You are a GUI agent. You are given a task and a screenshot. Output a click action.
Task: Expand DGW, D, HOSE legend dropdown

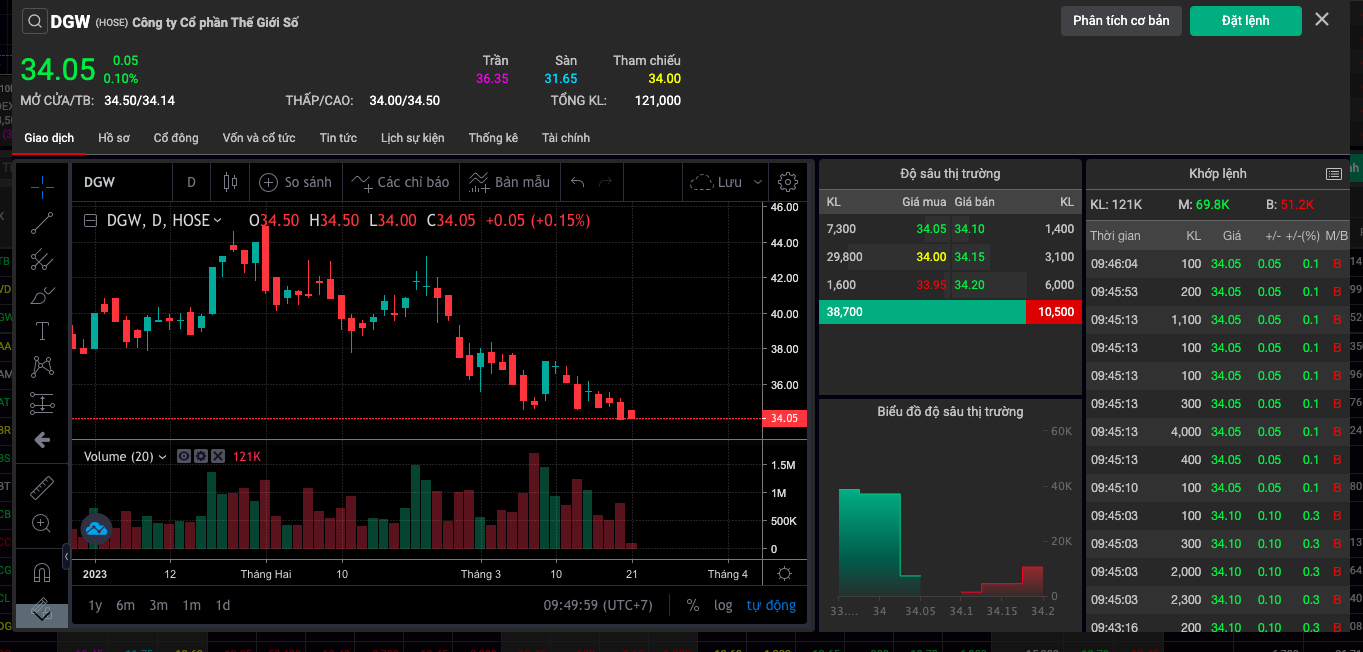(218, 220)
